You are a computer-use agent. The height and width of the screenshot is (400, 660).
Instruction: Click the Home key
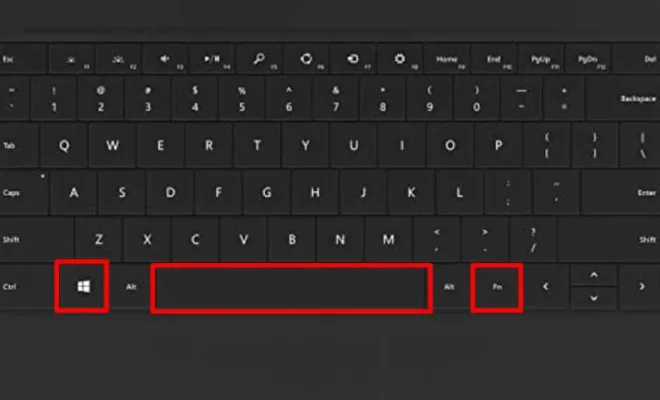point(447,59)
